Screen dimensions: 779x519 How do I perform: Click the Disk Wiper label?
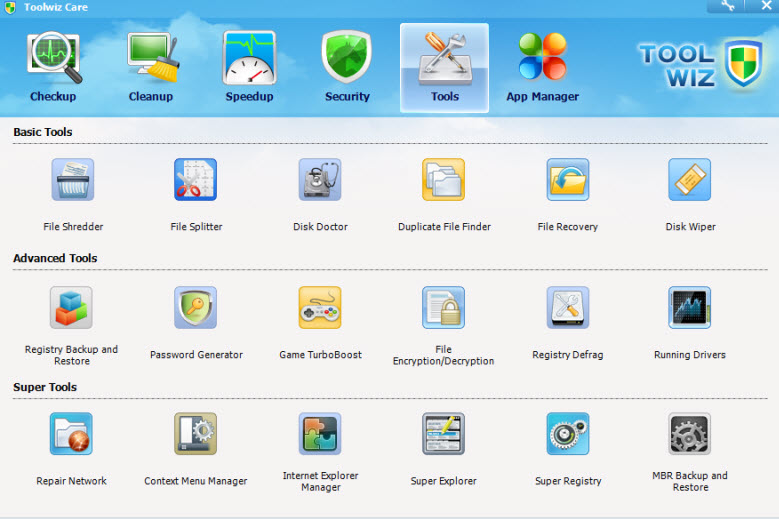691,227
